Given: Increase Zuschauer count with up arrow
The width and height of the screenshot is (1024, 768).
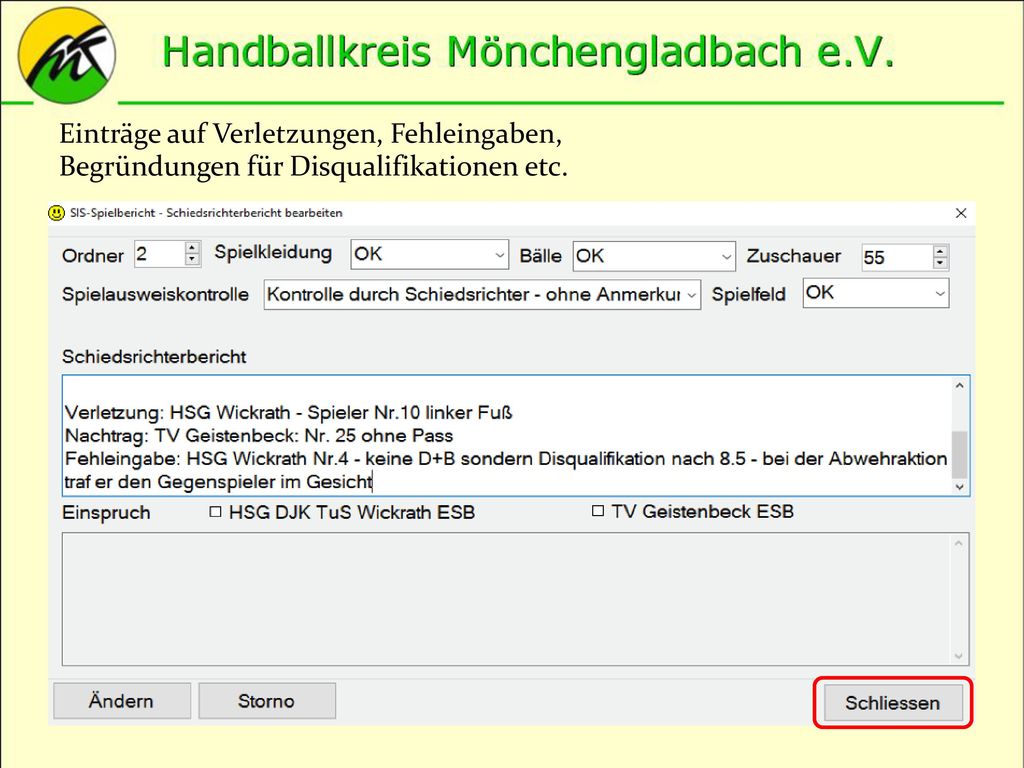Looking at the screenshot, I should (940, 251).
